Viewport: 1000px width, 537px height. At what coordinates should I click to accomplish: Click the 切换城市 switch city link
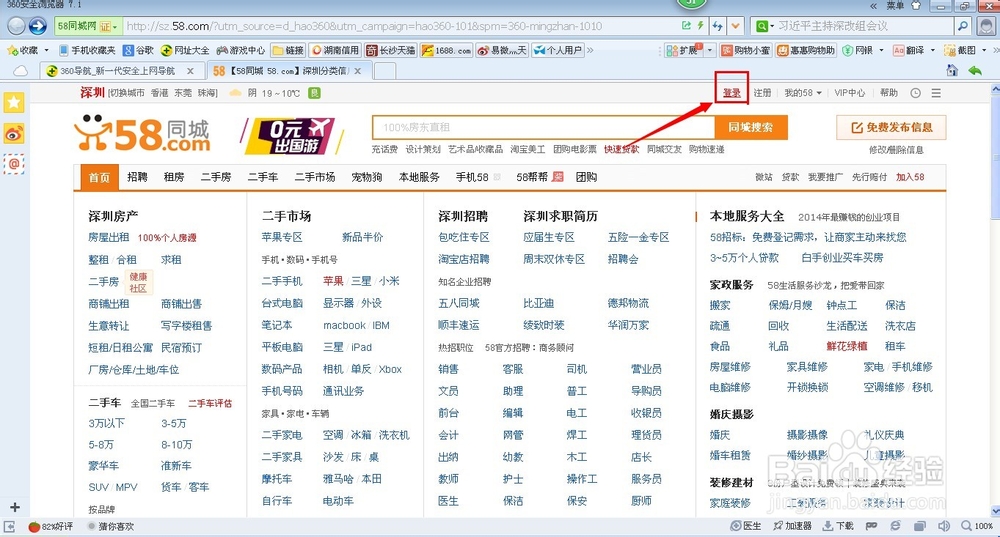coord(128,93)
